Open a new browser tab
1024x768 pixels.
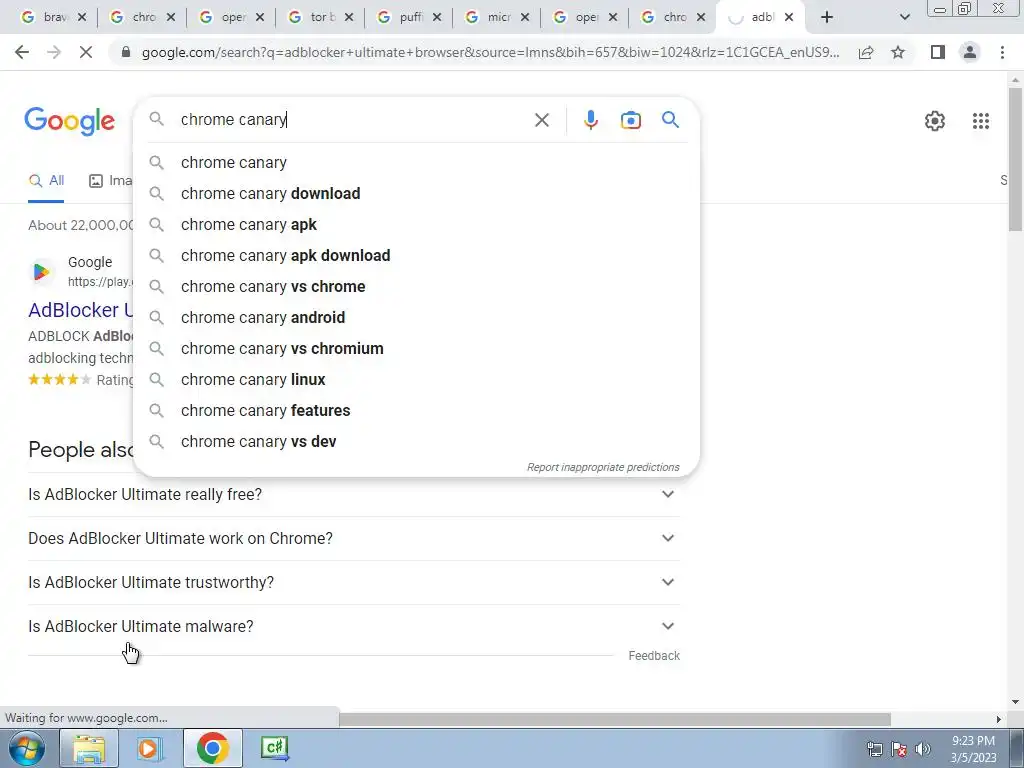(x=827, y=18)
